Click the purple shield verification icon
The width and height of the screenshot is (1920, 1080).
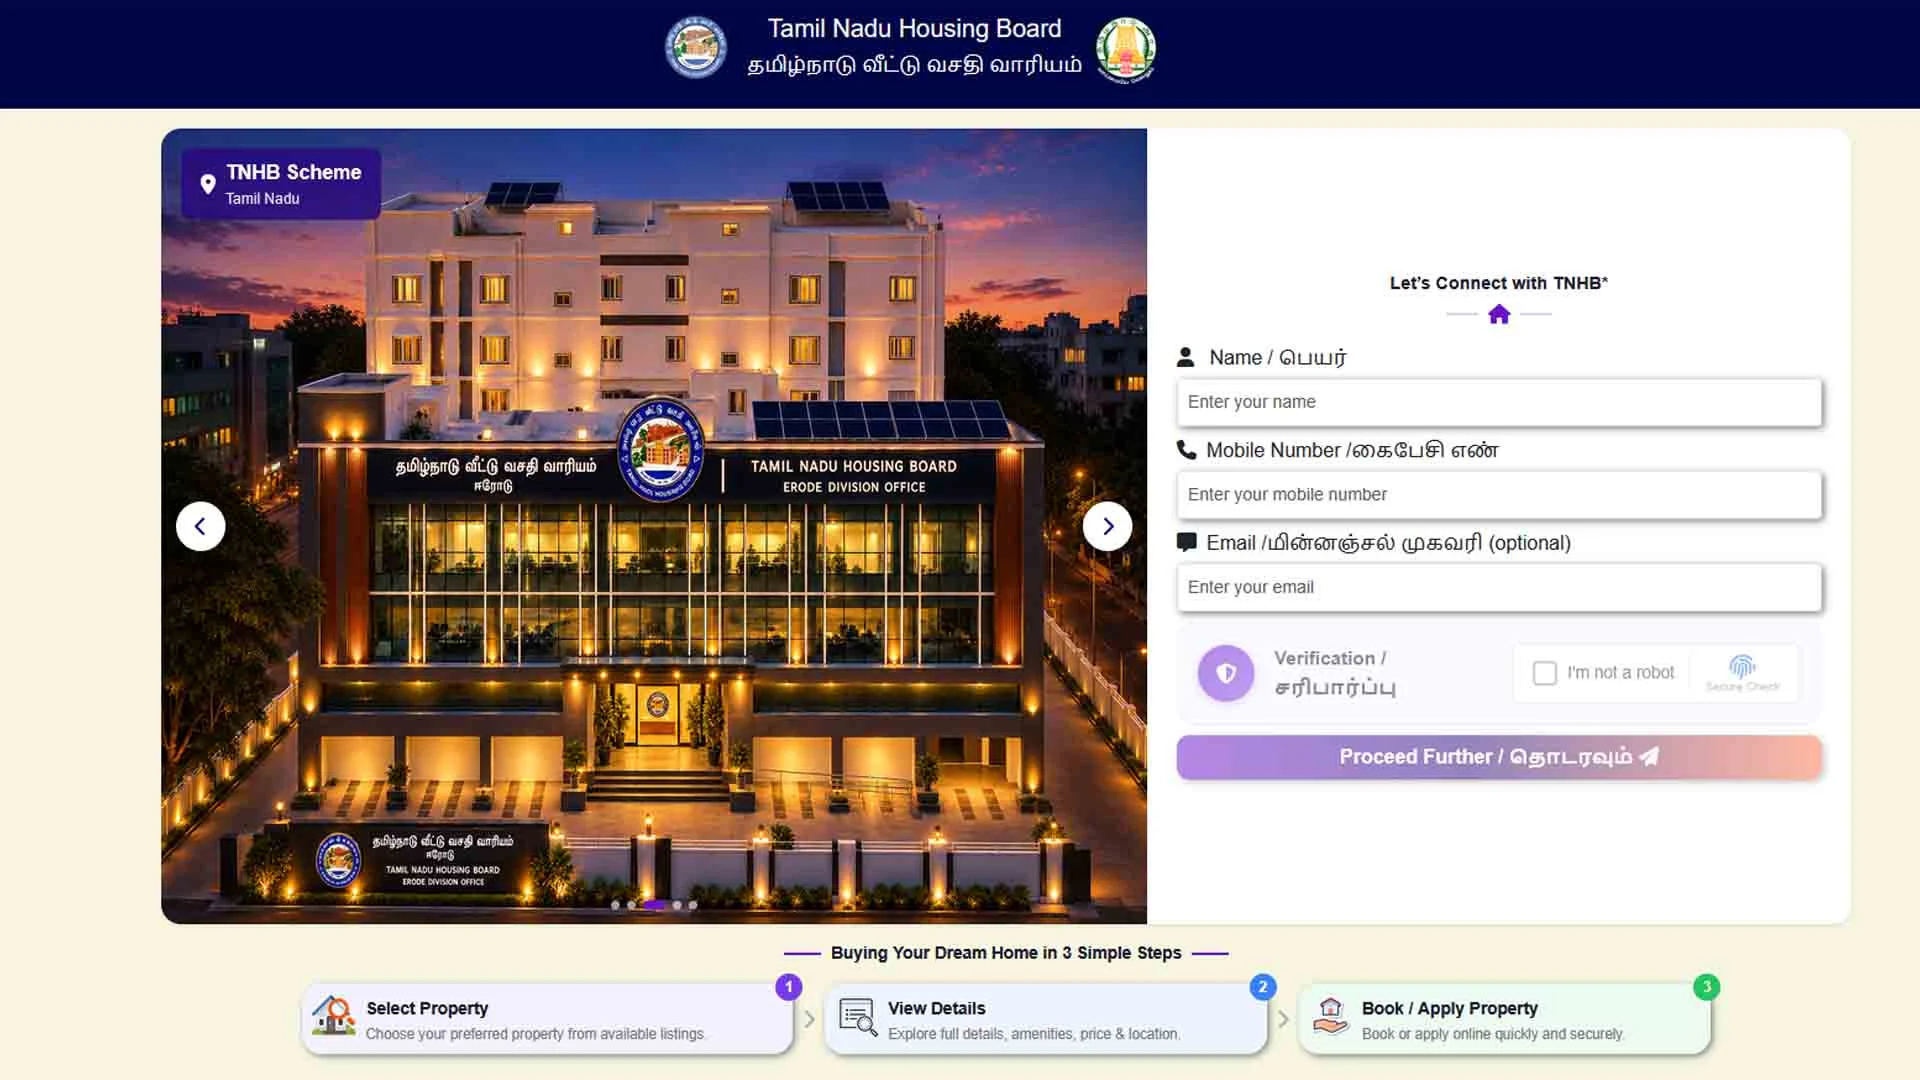pos(1226,673)
